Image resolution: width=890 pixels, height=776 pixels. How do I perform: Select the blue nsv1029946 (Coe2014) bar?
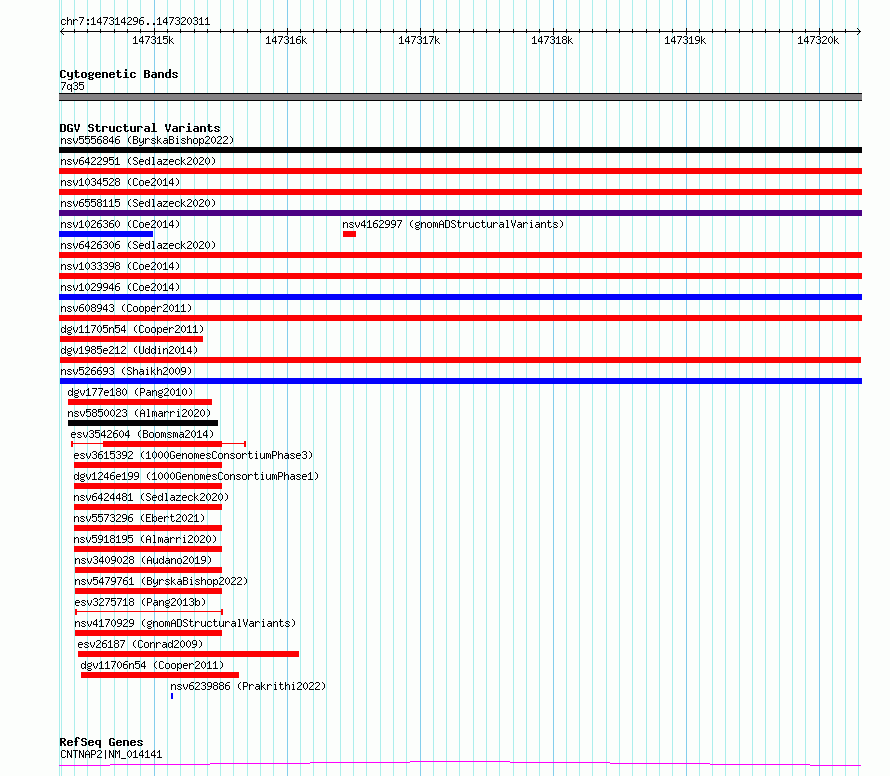460,297
